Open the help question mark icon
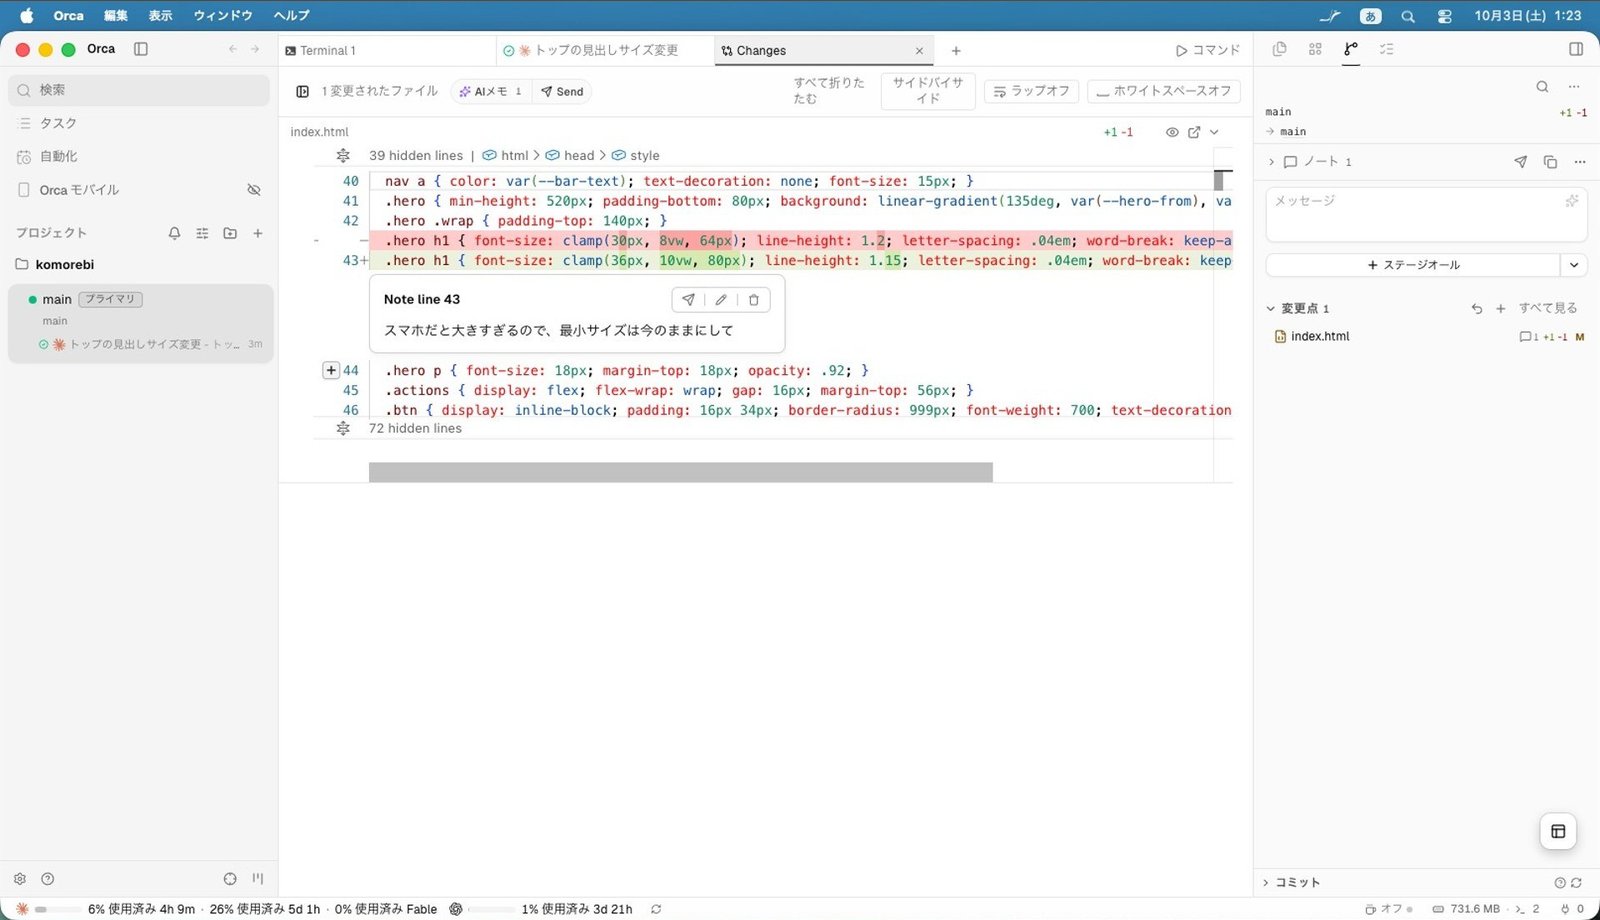Screen dimensions: 1600x920 tap(47, 879)
